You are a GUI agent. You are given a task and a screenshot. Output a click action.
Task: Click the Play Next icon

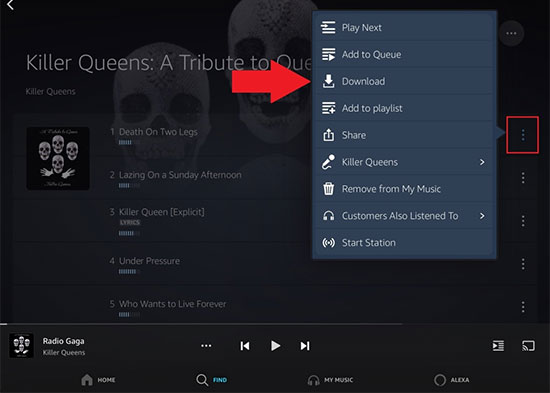tap(328, 27)
